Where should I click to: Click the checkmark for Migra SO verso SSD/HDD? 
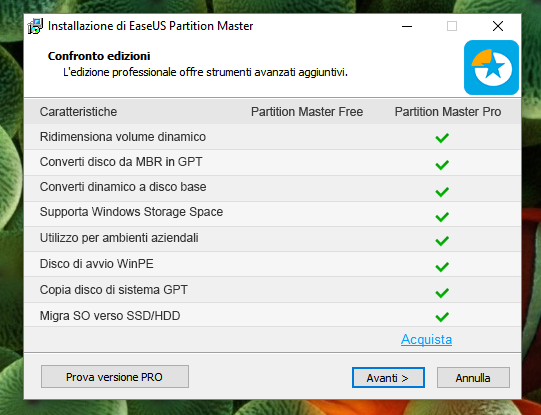point(442,317)
